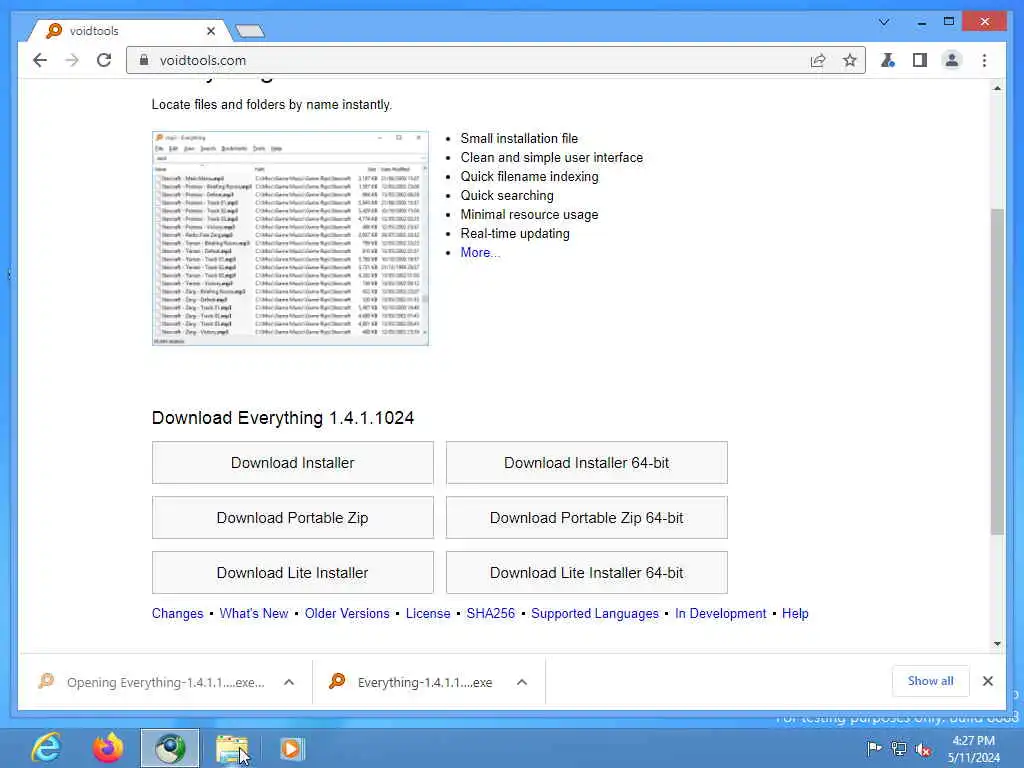Viewport: 1024px width, 768px height.
Task: Launch Firefox from taskbar
Action: 108,748
